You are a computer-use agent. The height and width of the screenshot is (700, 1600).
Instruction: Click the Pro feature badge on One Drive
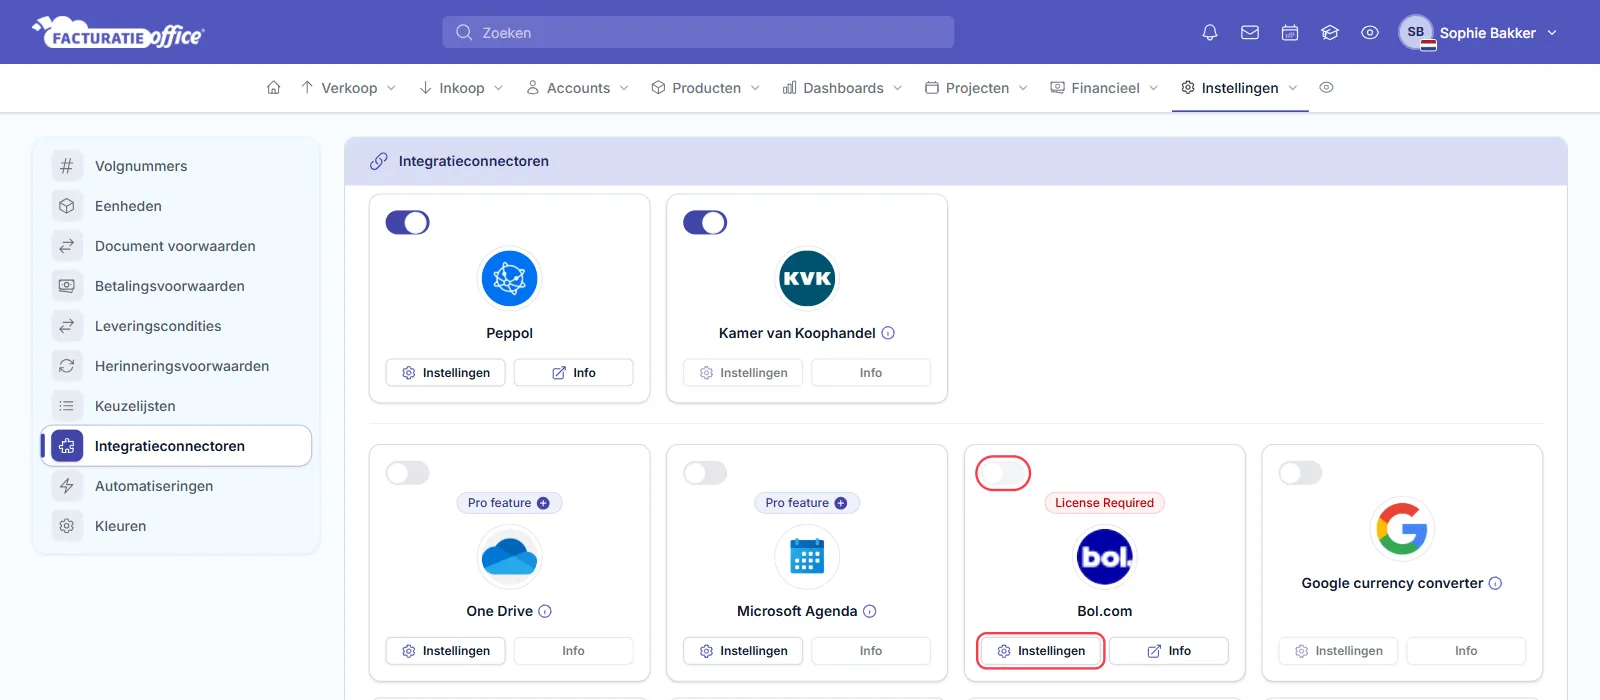tap(509, 503)
